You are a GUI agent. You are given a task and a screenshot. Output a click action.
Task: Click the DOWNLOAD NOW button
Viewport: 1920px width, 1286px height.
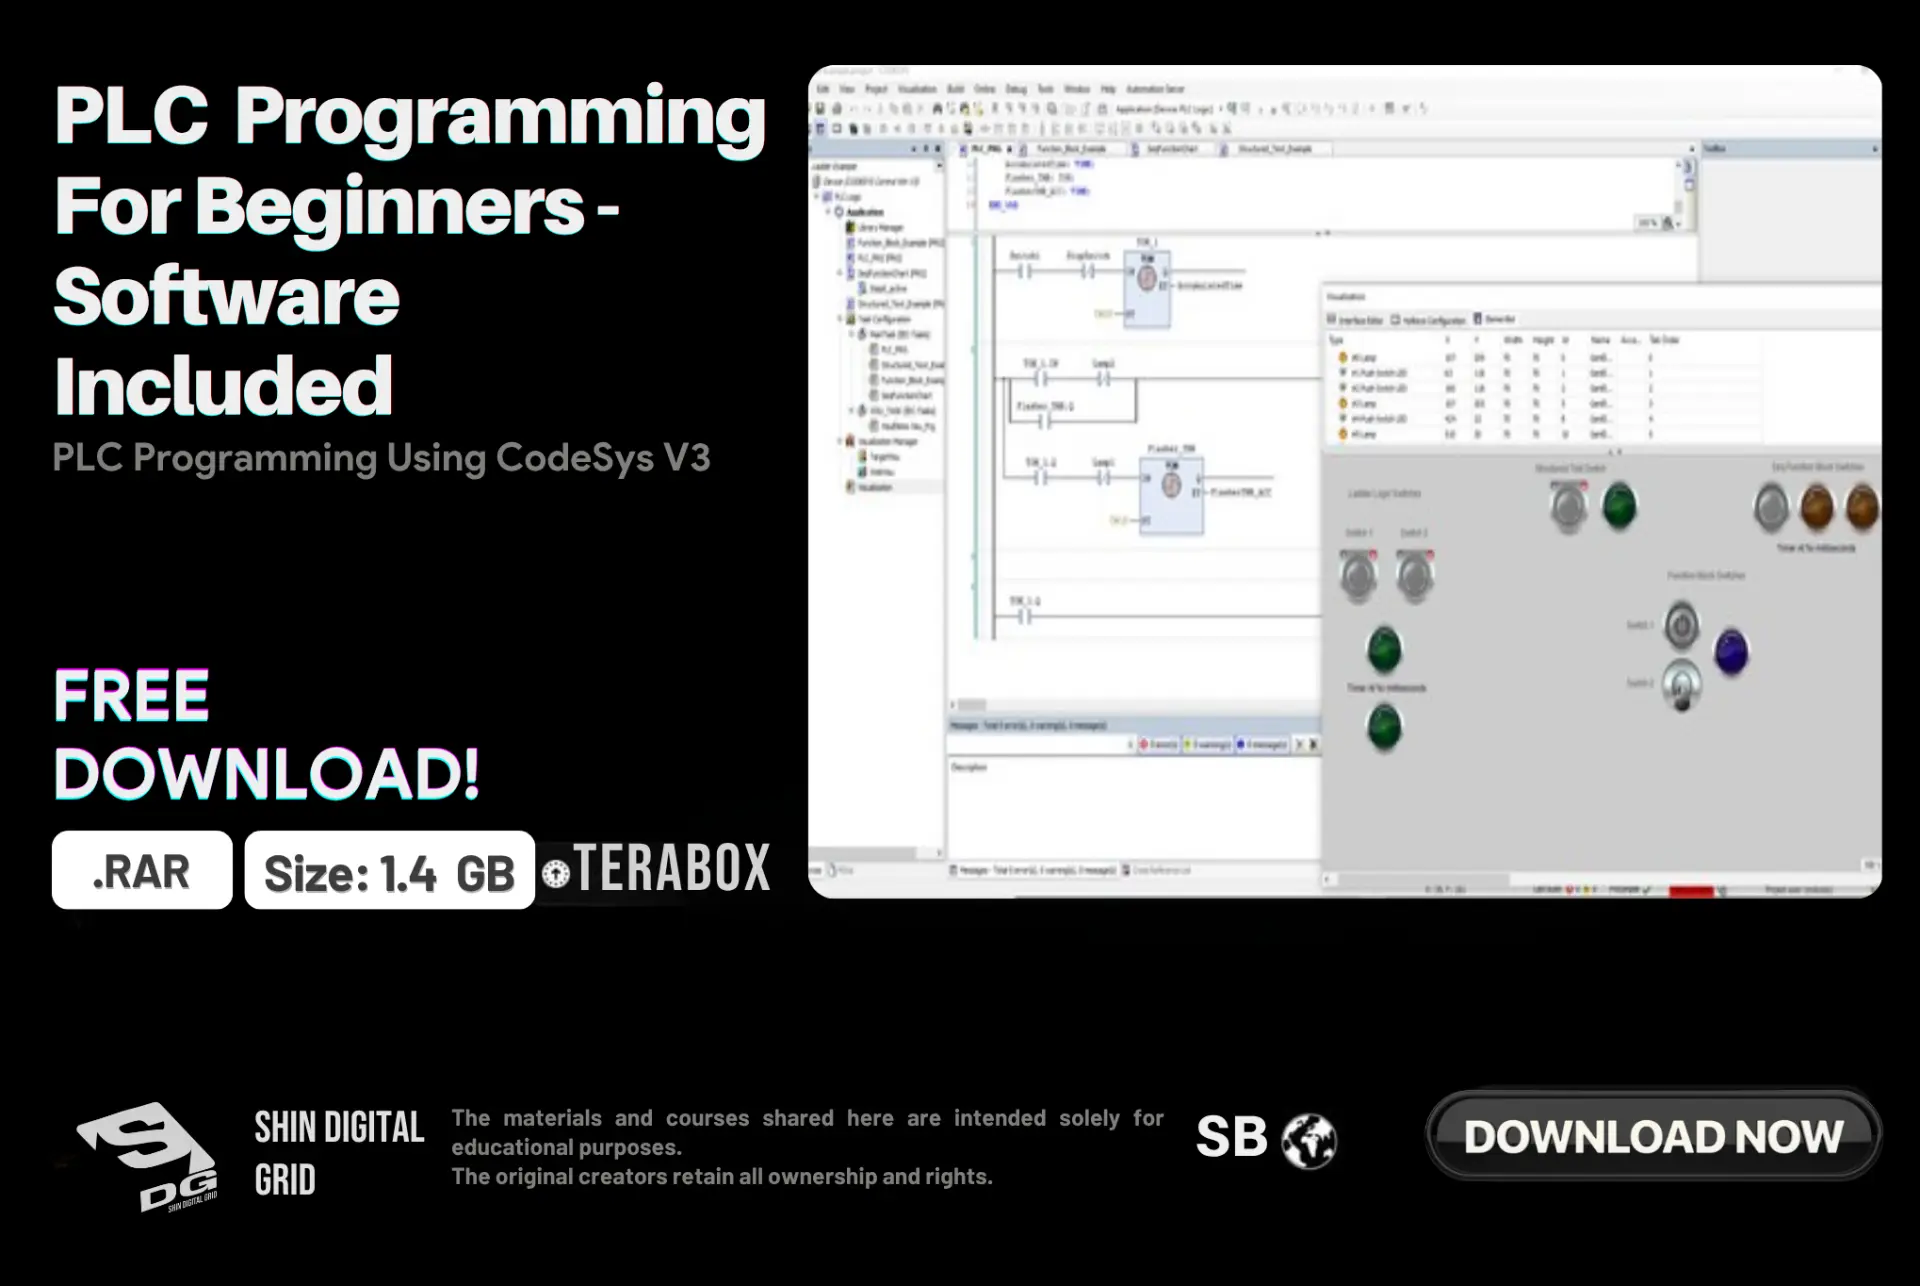click(1653, 1136)
